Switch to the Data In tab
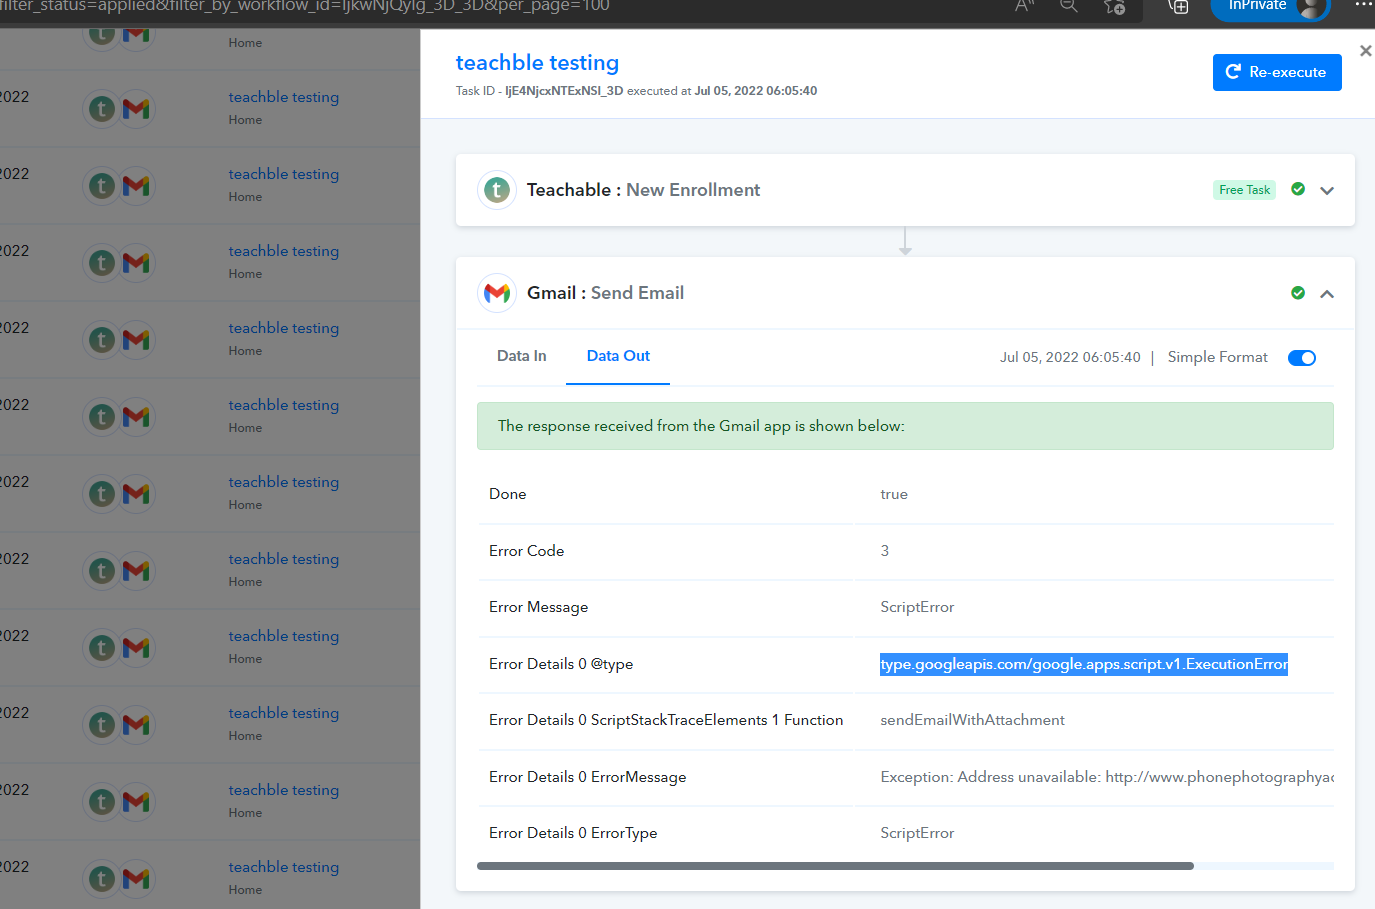The width and height of the screenshot is (1375, 909). [522, 356]
